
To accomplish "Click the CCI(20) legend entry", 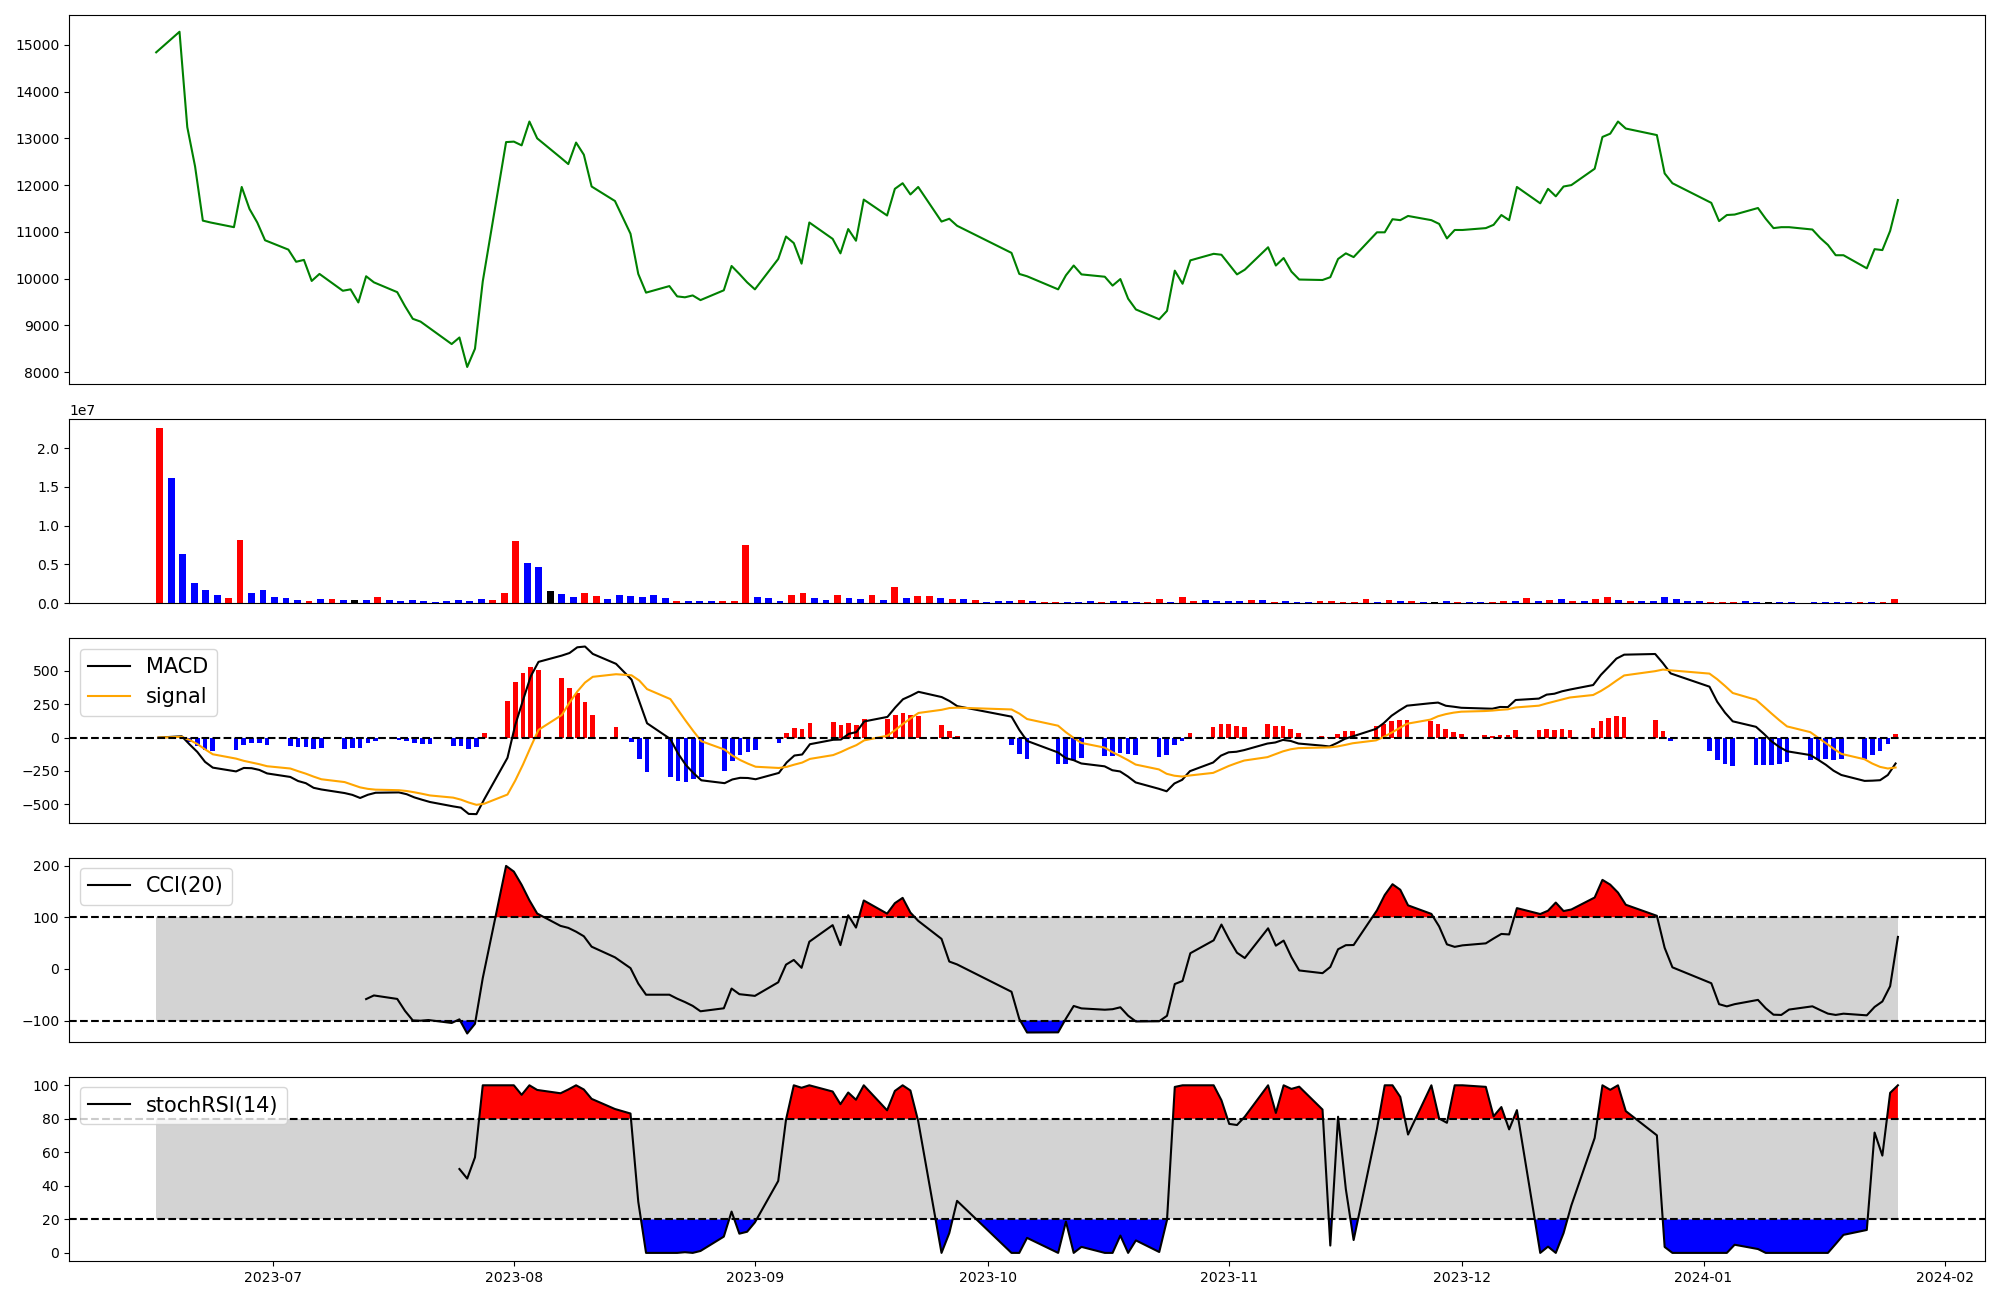I will pyautogui.click(x=184, y=885).
